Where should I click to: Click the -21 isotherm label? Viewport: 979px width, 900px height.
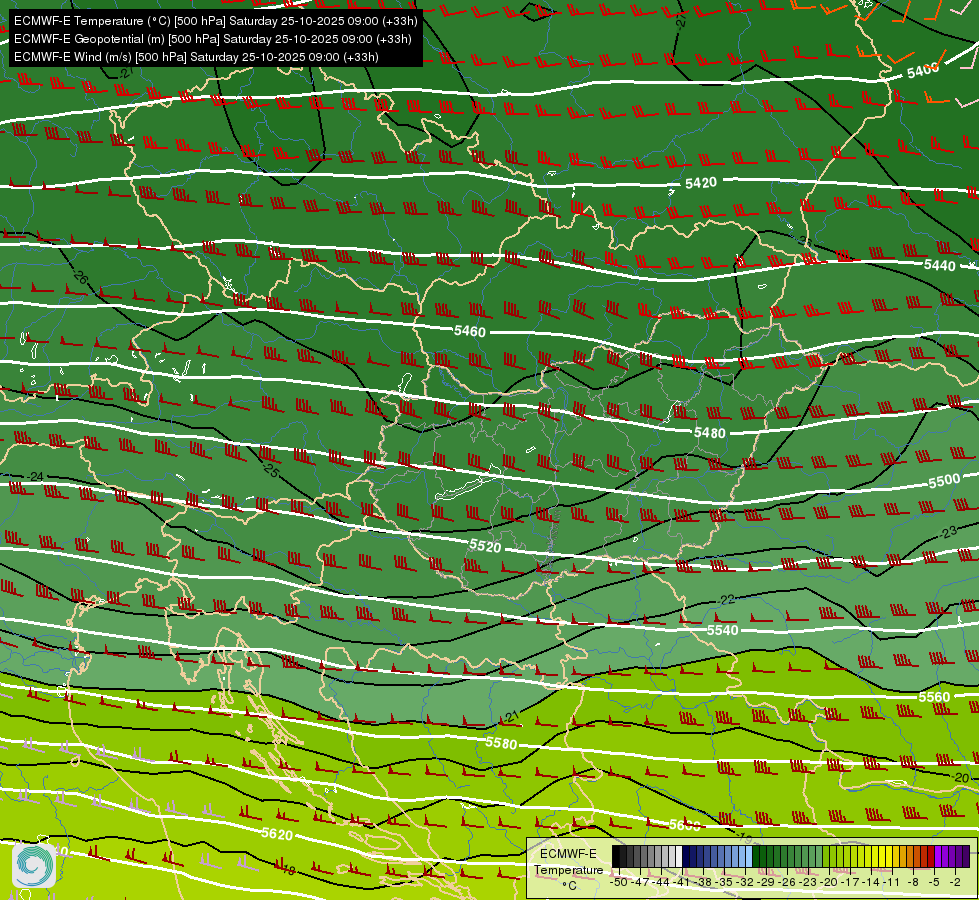[510, 717]
